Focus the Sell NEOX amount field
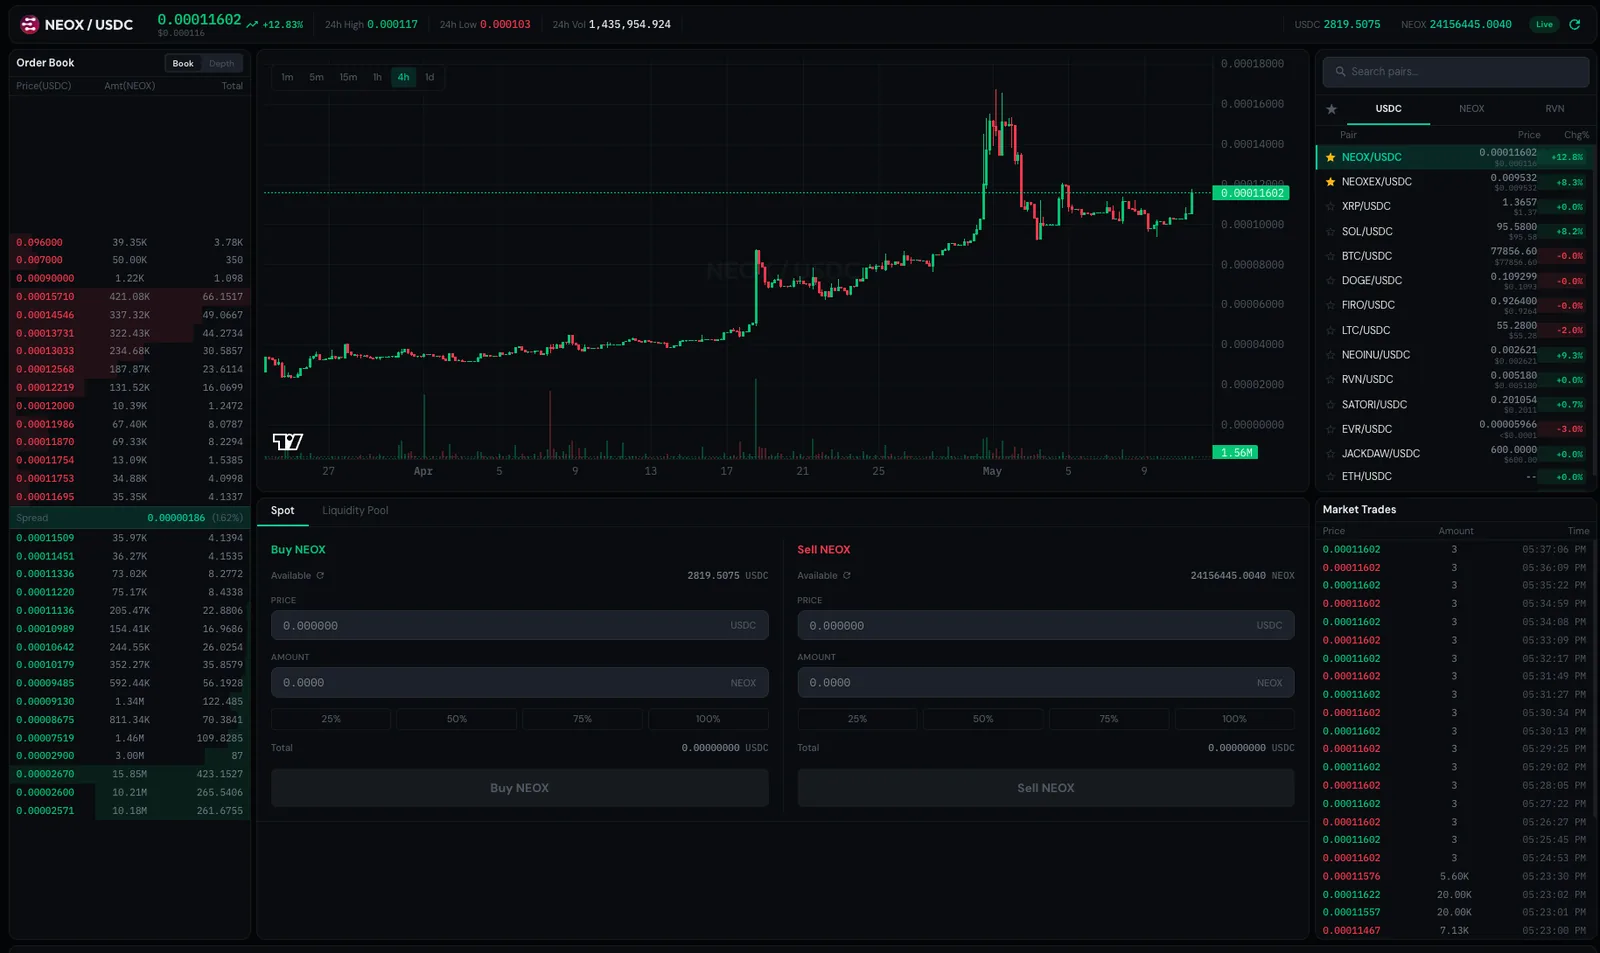 click(x=1046, y=683)
